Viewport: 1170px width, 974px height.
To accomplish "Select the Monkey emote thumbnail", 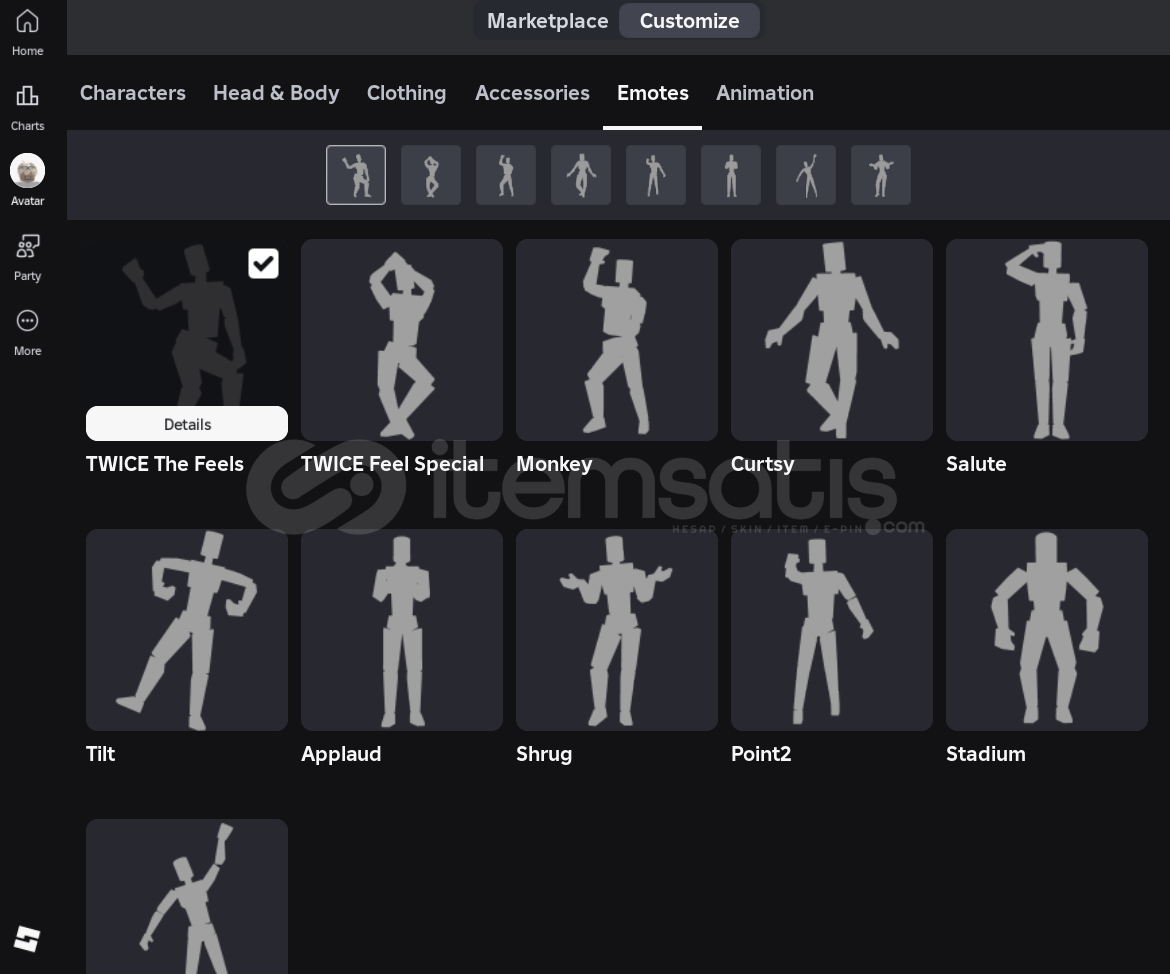I will (616, 340).
